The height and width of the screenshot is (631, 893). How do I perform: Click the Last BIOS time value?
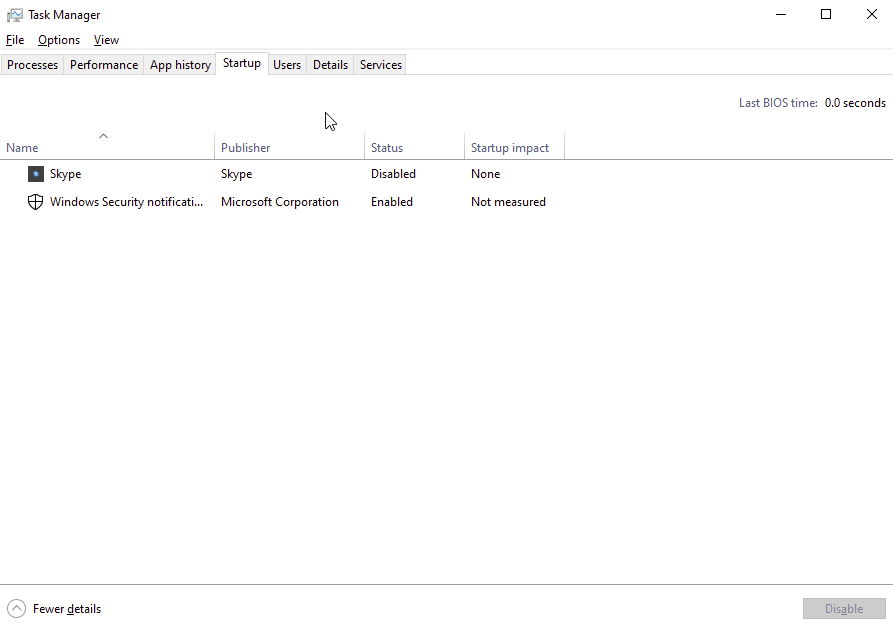855,103
